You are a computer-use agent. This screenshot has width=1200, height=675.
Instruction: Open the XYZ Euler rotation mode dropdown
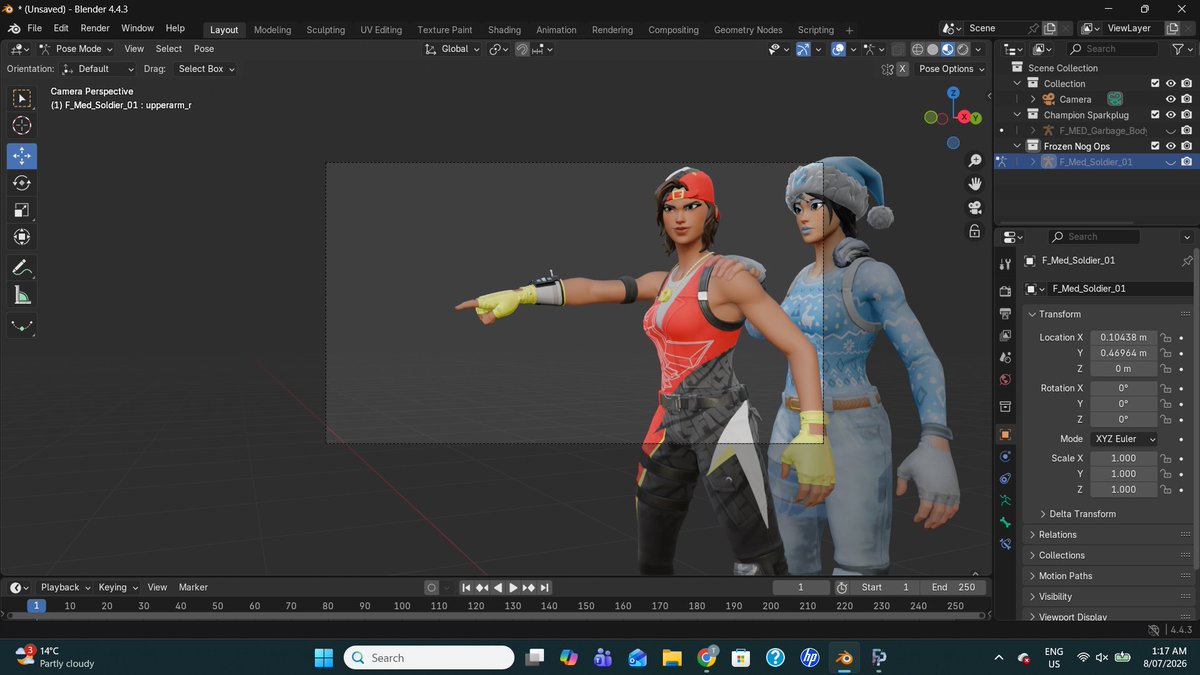pyautogui.click(x=1123, y=439)
